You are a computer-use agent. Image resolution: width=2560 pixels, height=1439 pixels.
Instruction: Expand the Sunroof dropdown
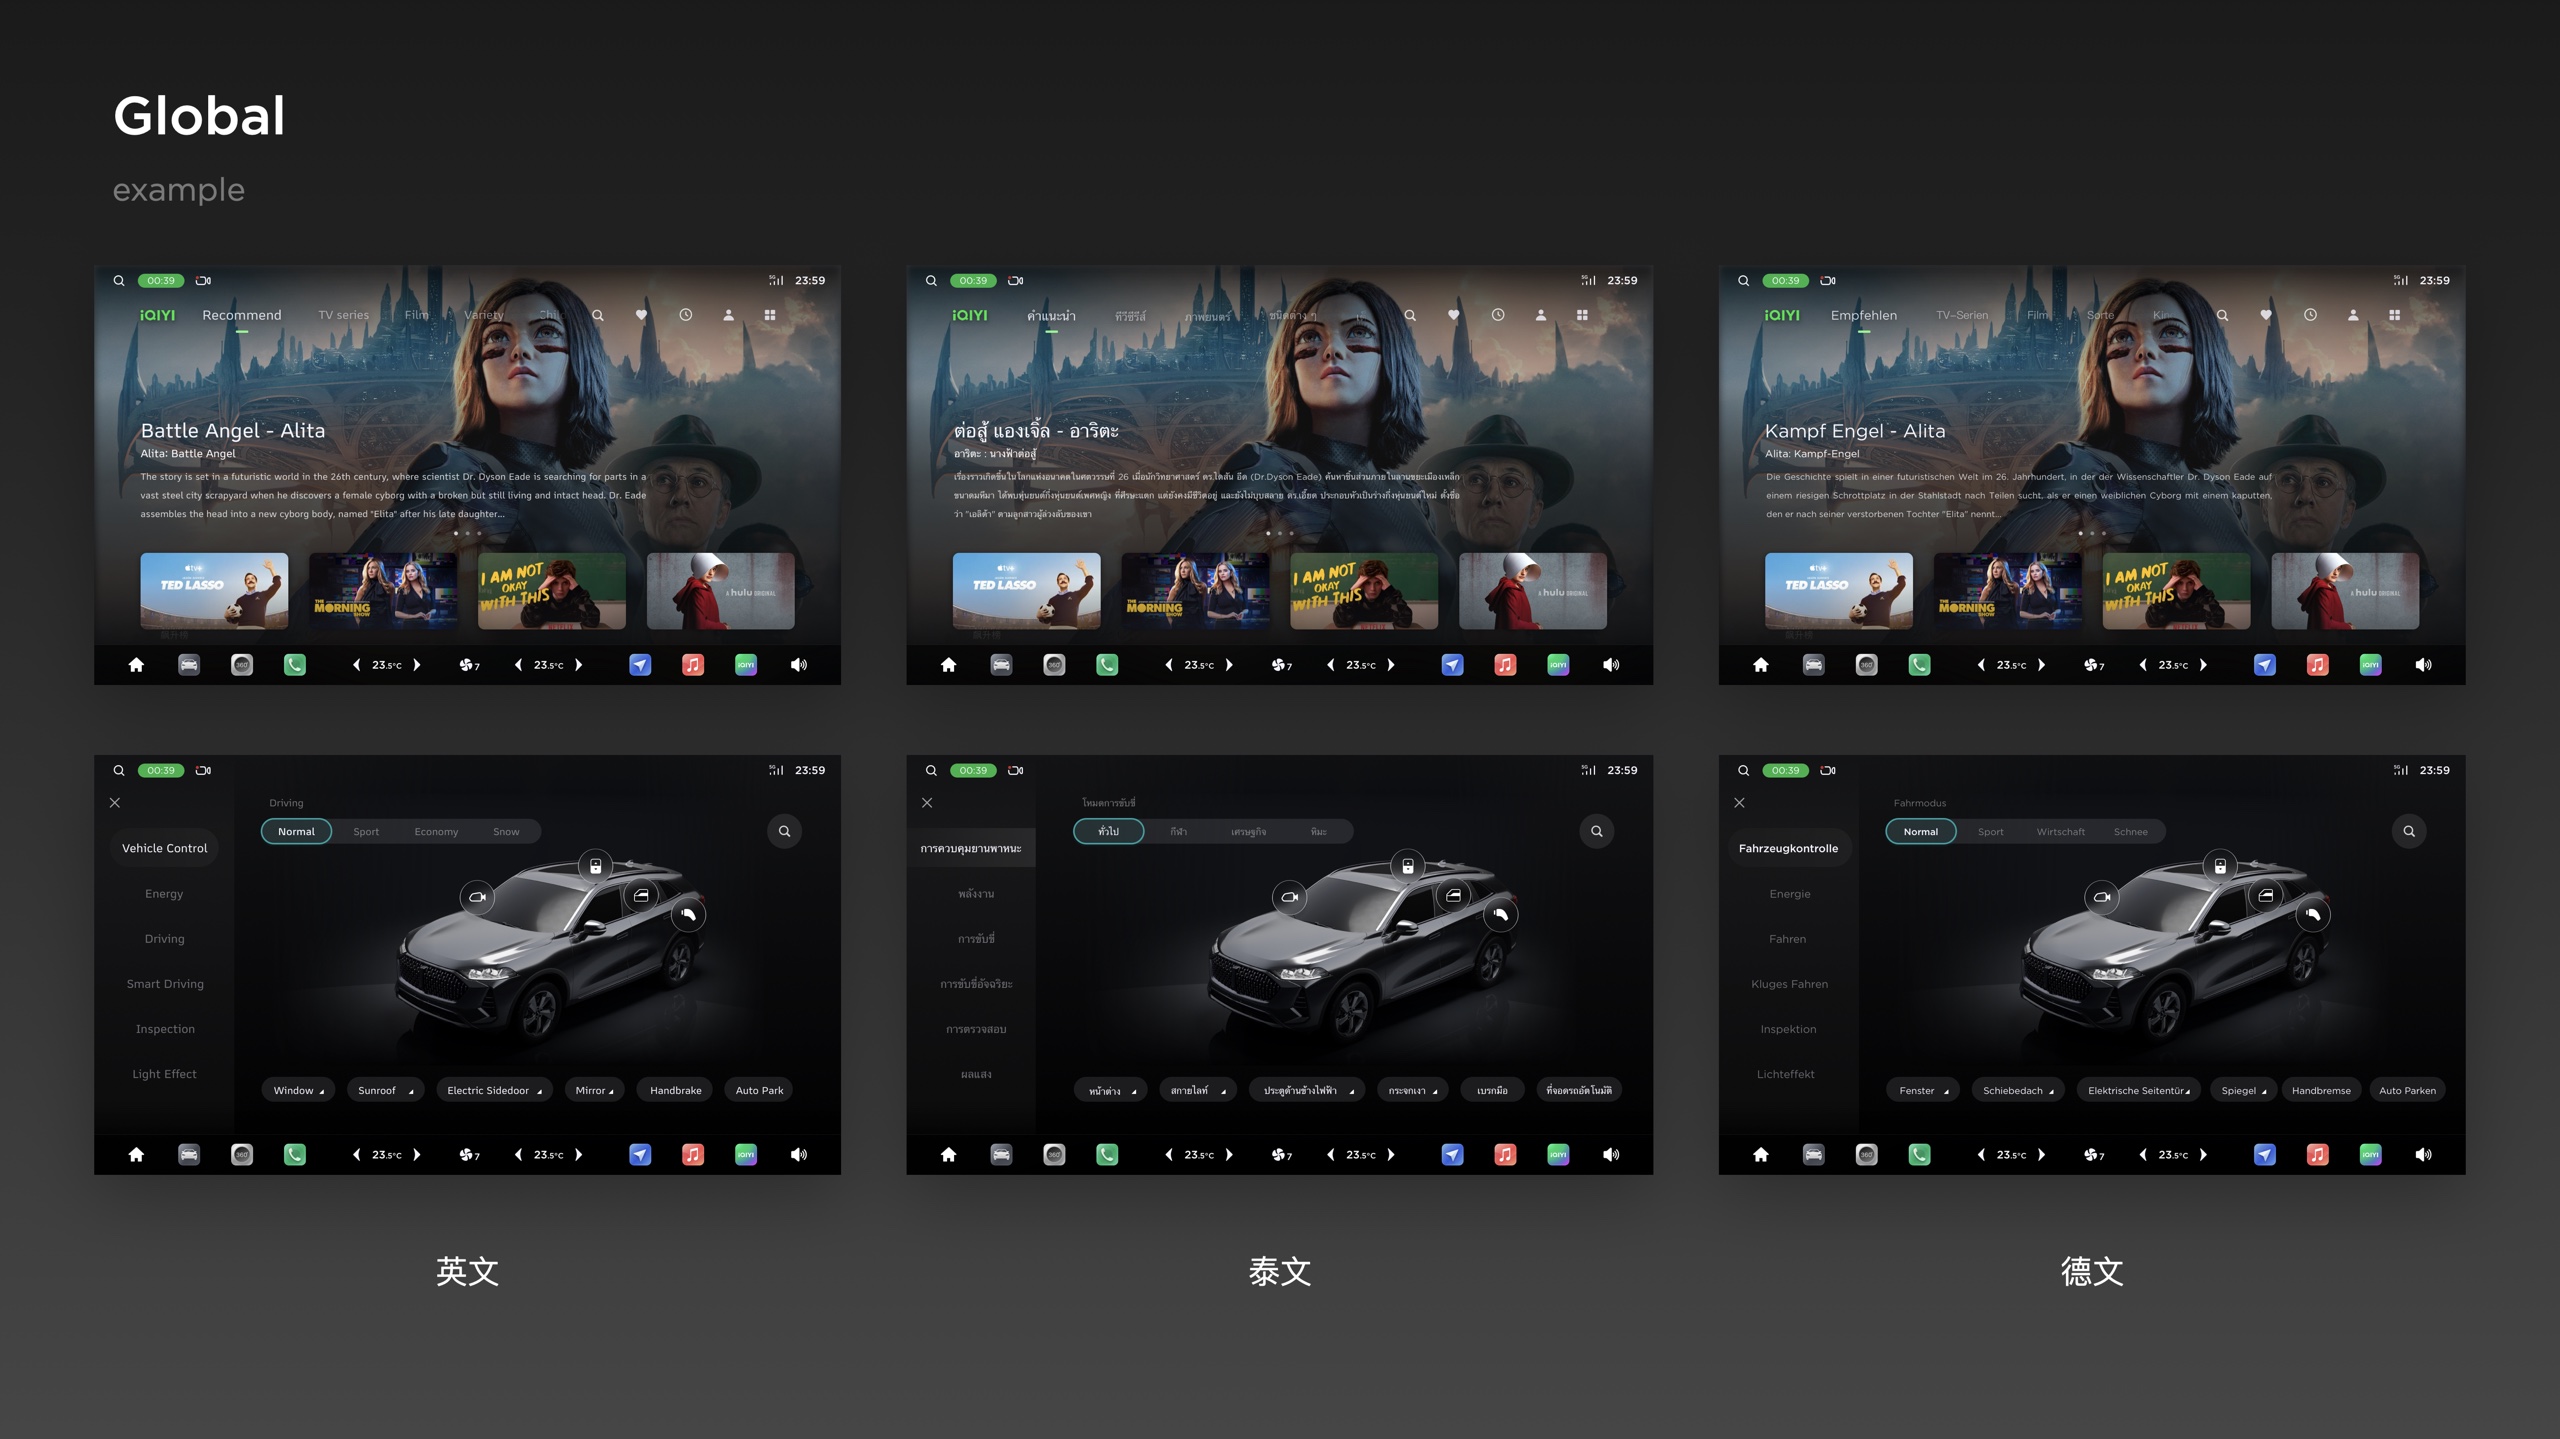386,1090
